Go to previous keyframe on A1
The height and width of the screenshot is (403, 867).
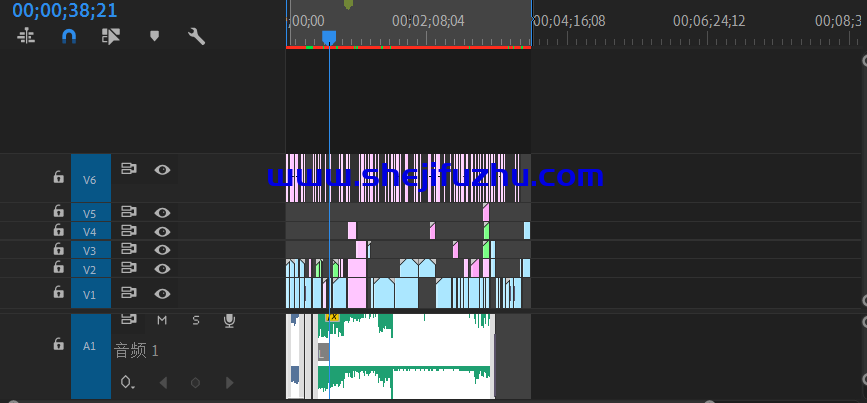(163, 383)
